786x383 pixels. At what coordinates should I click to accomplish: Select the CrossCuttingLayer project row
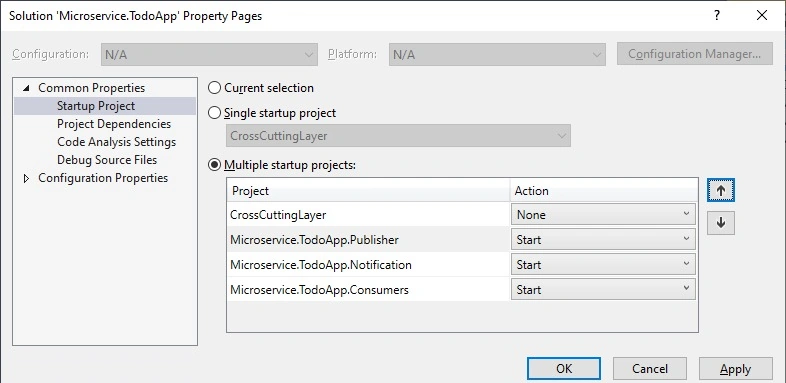point(368,215)
